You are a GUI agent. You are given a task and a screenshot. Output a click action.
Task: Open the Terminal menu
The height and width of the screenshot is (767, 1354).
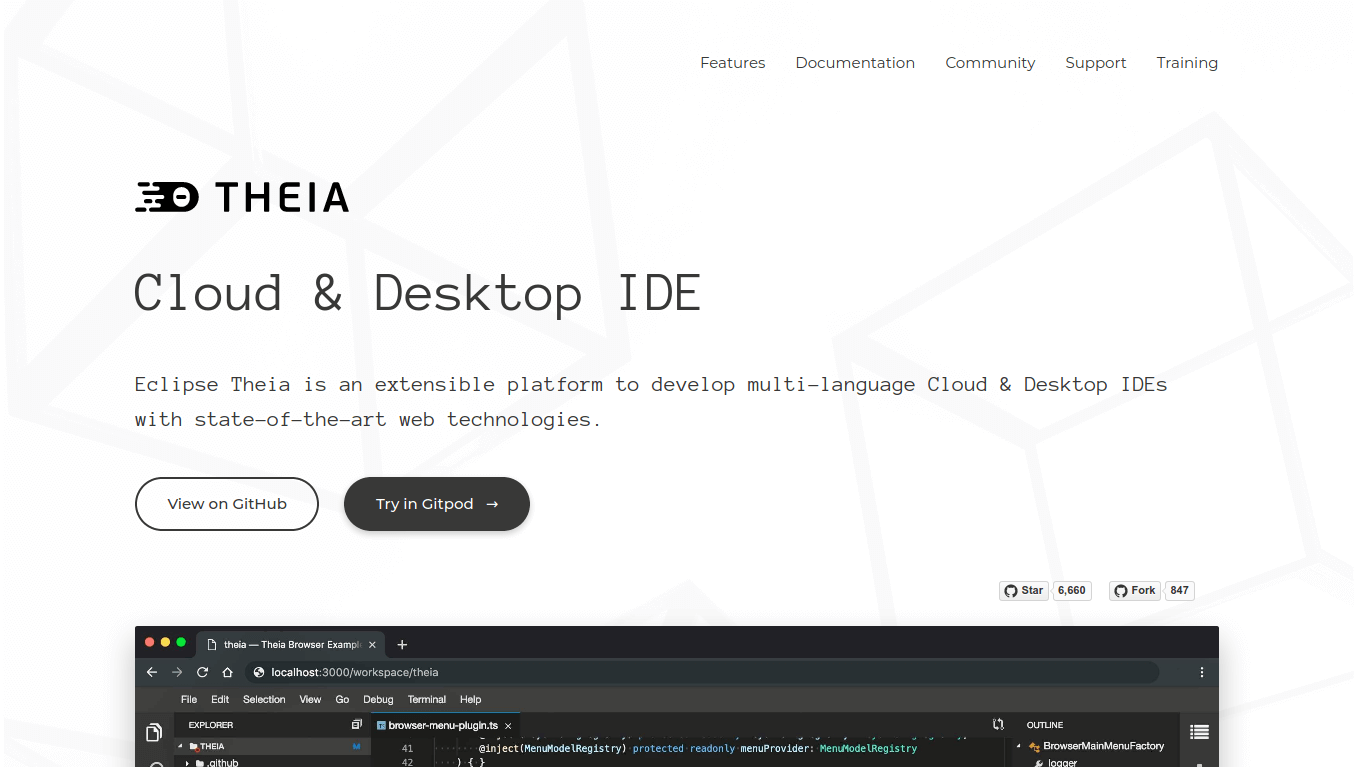pyautogui.click(x=427, y=699)
